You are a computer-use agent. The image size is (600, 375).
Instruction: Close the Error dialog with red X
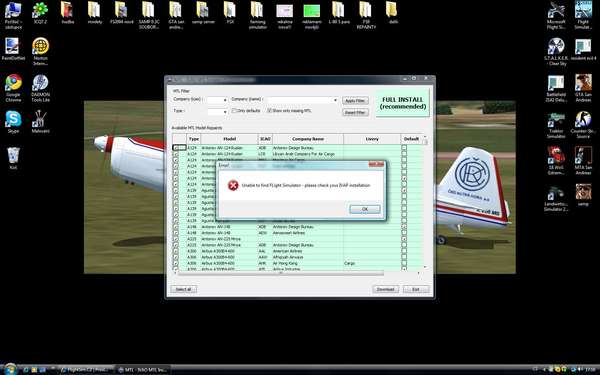pyautogui.click(x=376, y=165)
